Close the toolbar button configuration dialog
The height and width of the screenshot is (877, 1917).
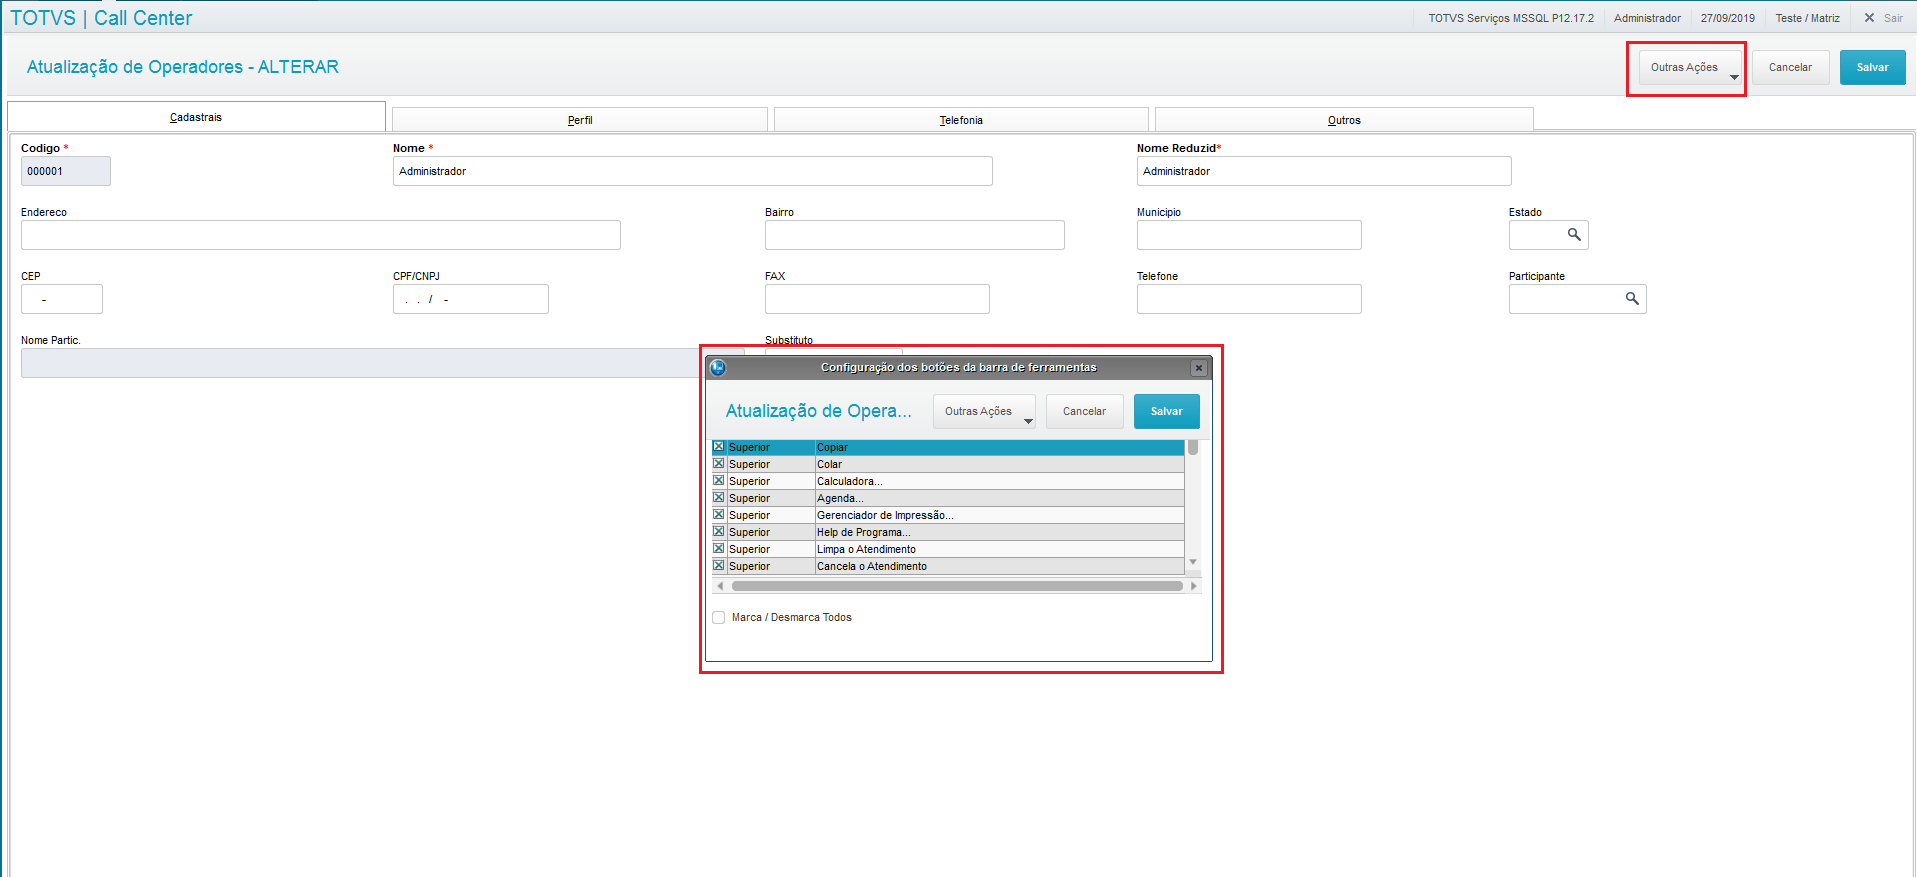tap(1199, 368)
